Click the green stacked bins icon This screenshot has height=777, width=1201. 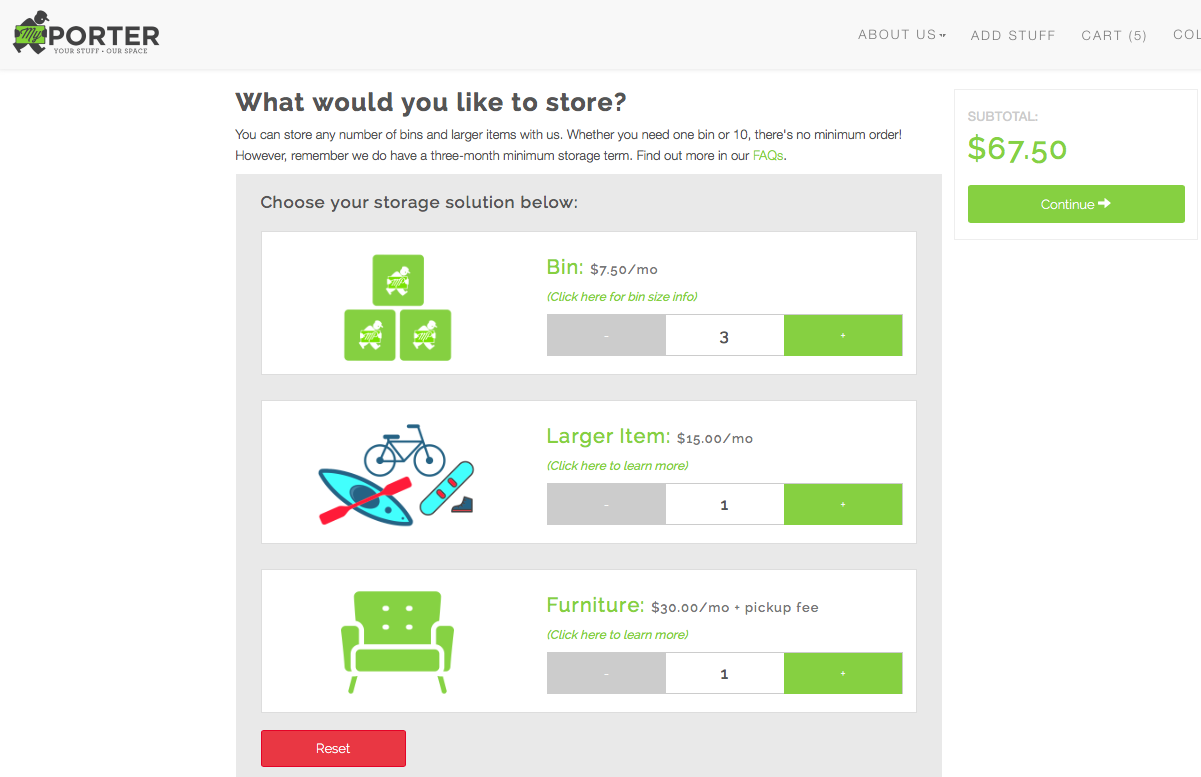(x=398, y=307)
